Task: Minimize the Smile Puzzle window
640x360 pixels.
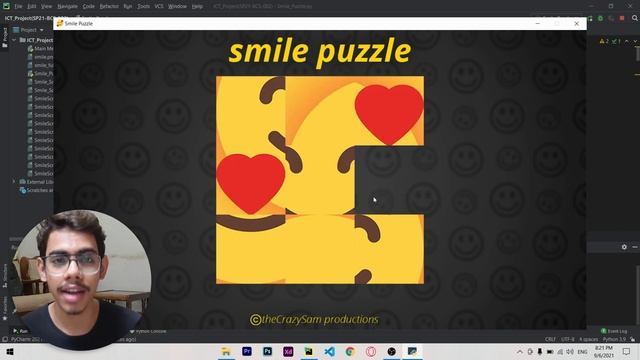Action: (x=538, y=24)
